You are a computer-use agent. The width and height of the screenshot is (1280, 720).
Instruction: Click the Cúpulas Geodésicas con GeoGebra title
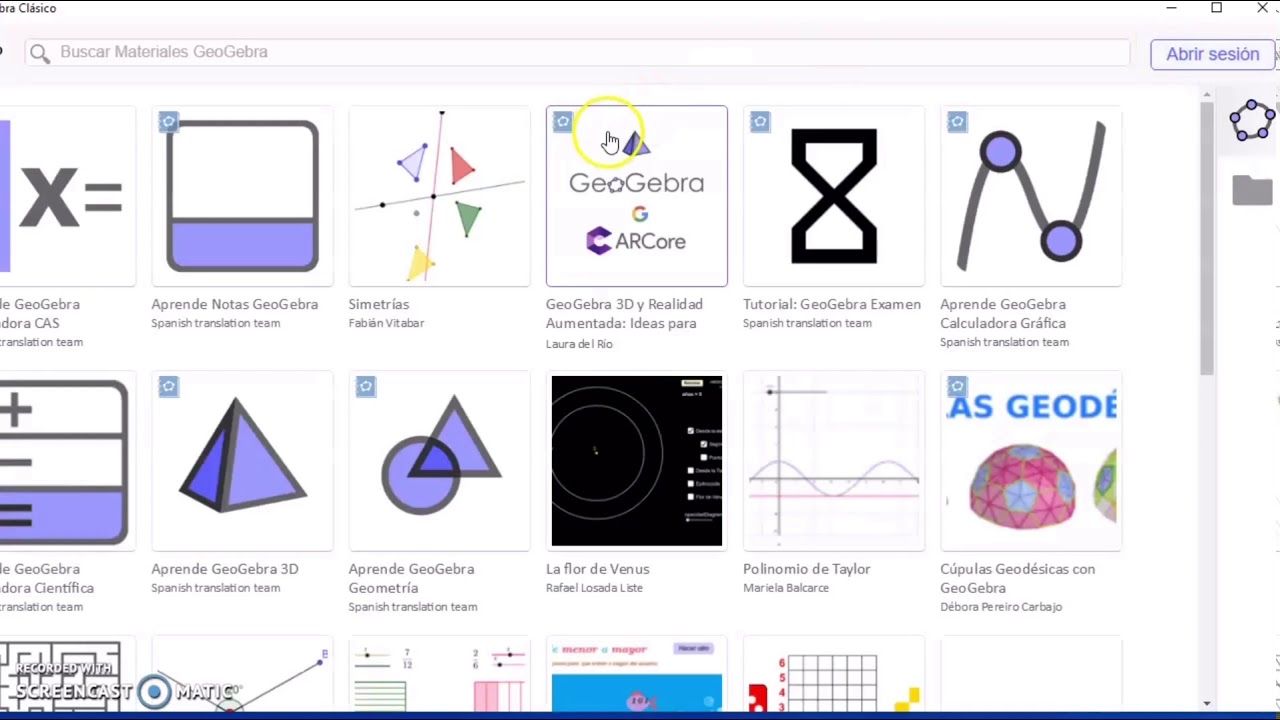pyautogui.click(x=1018, y=578)
